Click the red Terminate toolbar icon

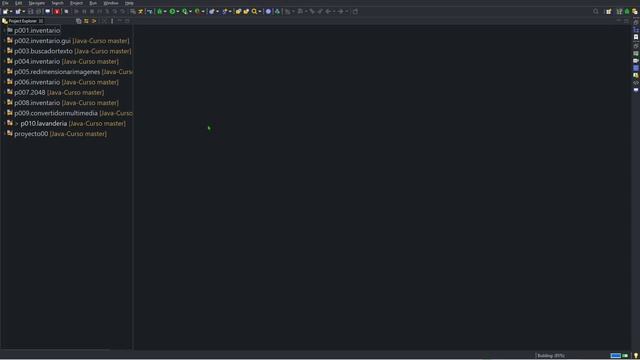(x=57, y=11)
